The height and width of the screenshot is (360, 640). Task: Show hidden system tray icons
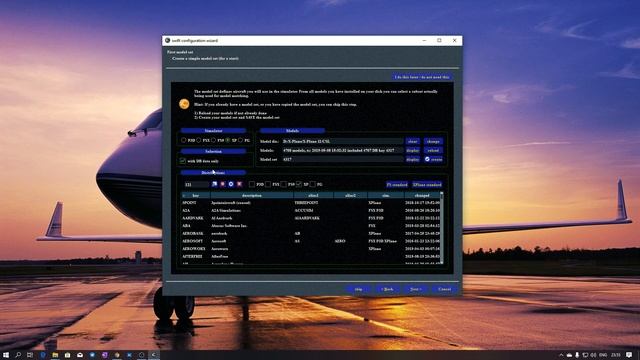[561, 355]
